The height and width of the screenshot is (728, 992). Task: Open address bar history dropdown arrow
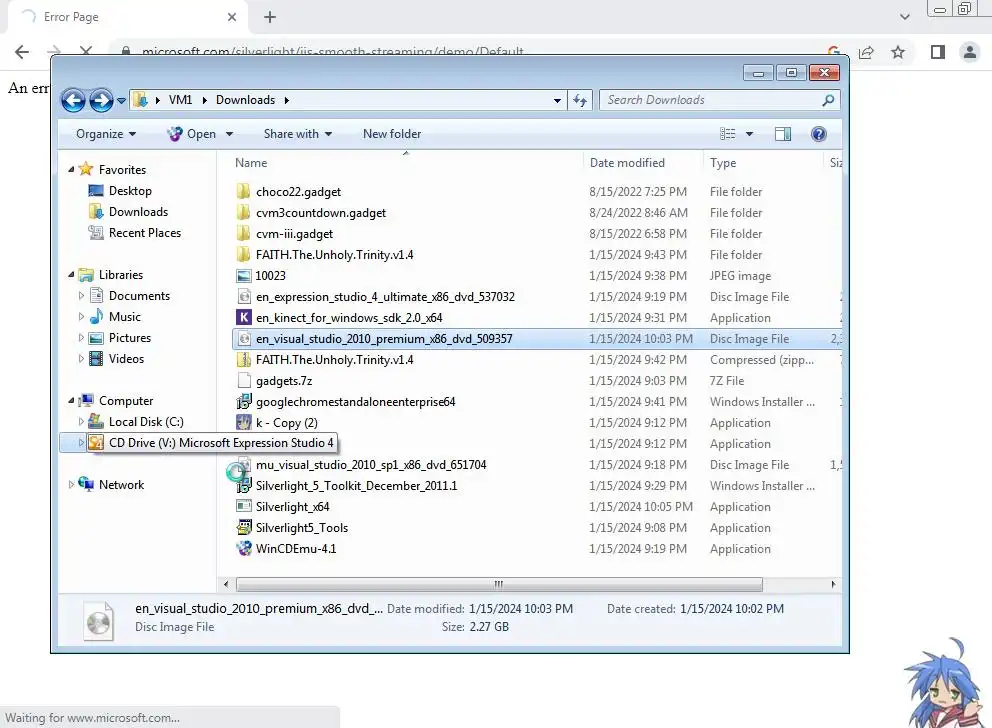pos(557,100)
